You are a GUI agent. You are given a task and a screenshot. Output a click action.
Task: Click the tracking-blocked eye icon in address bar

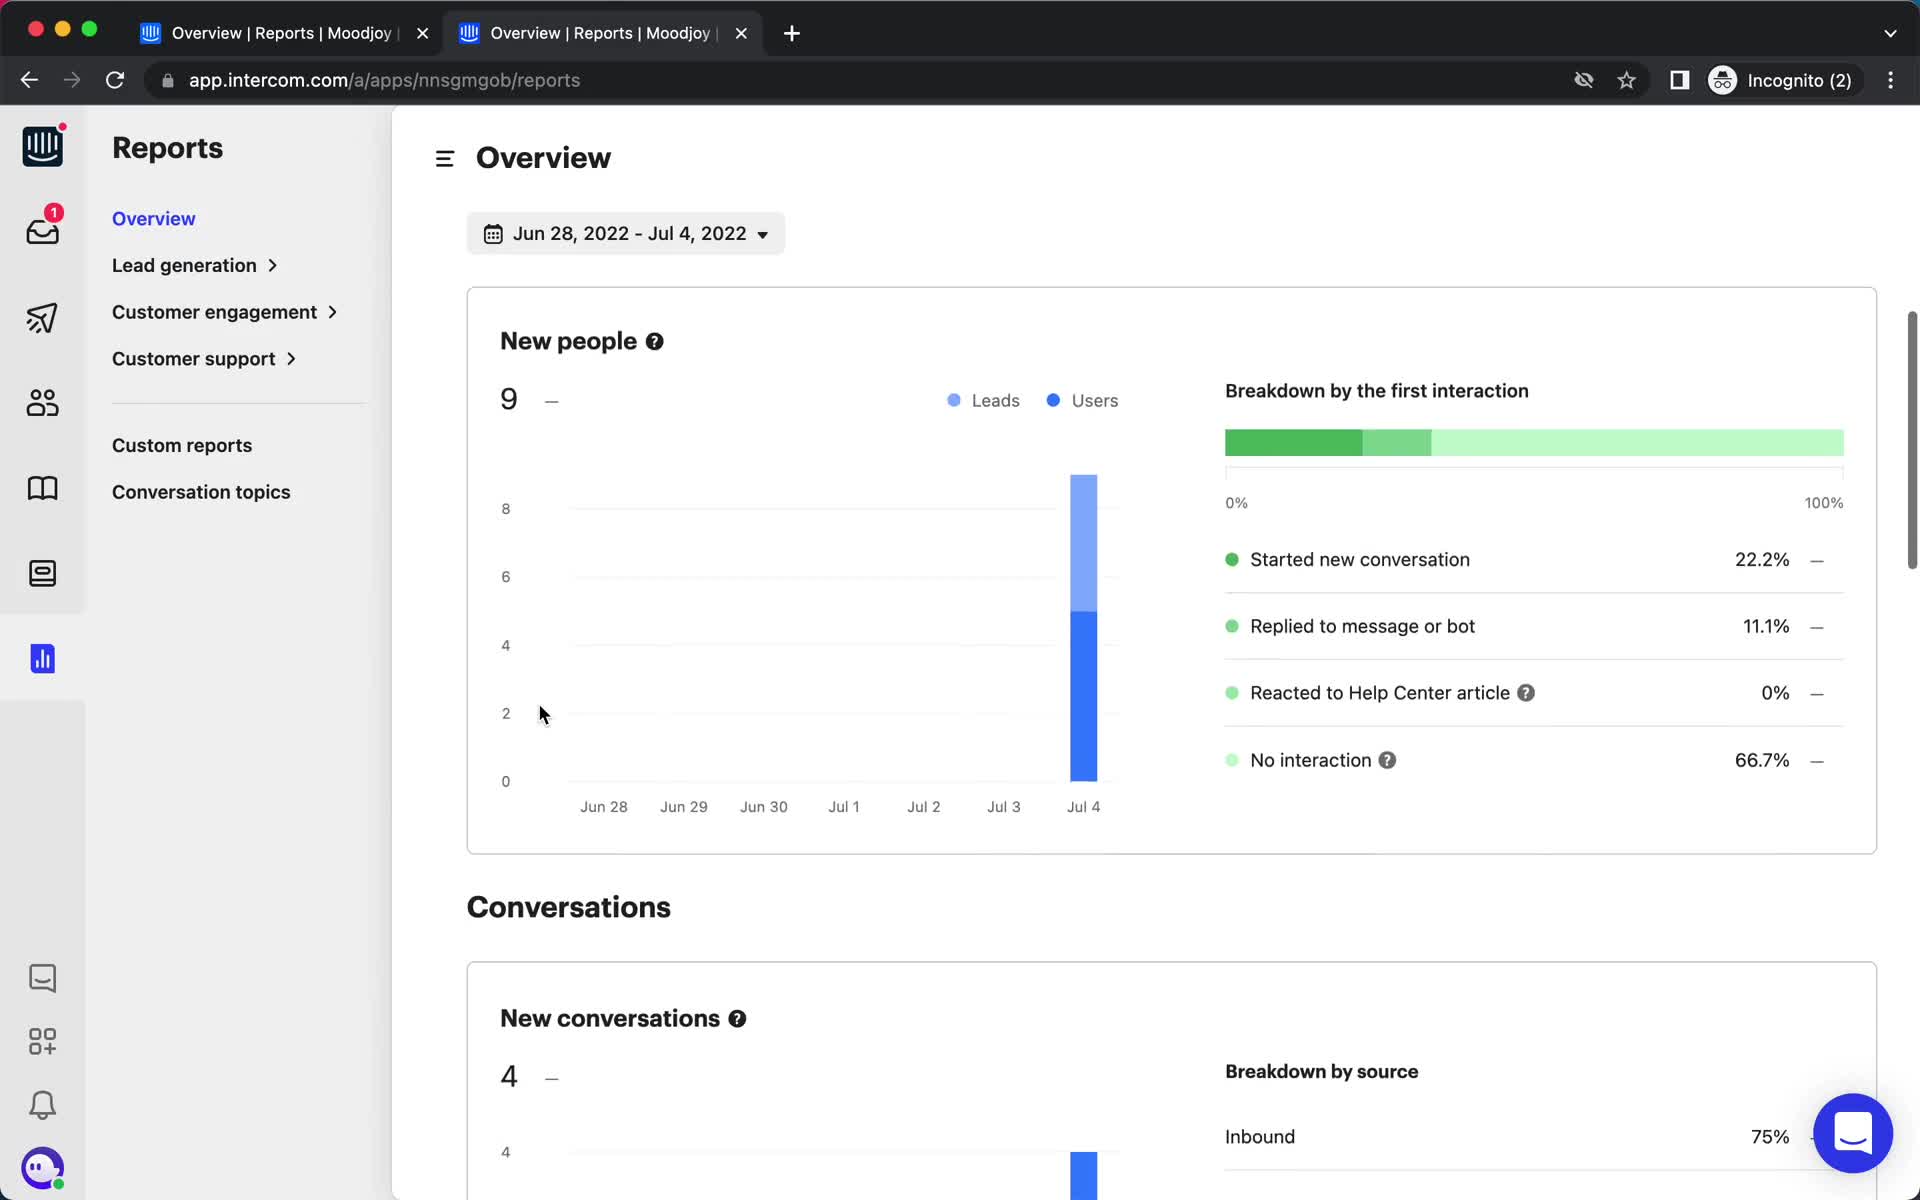1583,80
